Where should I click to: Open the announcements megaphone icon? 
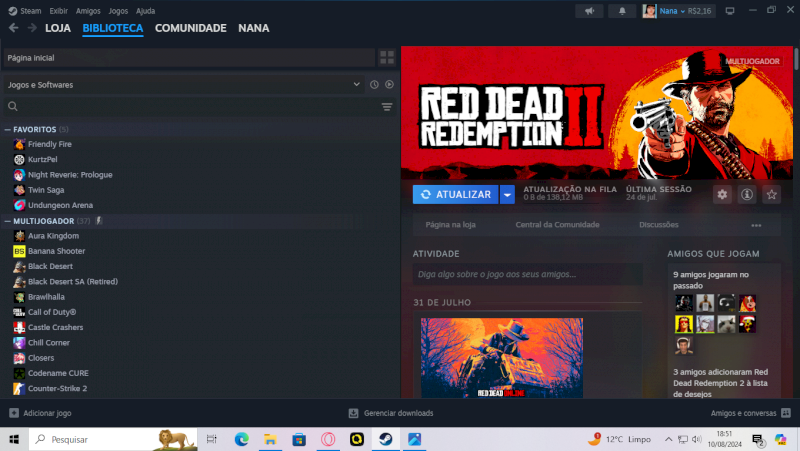589,11
